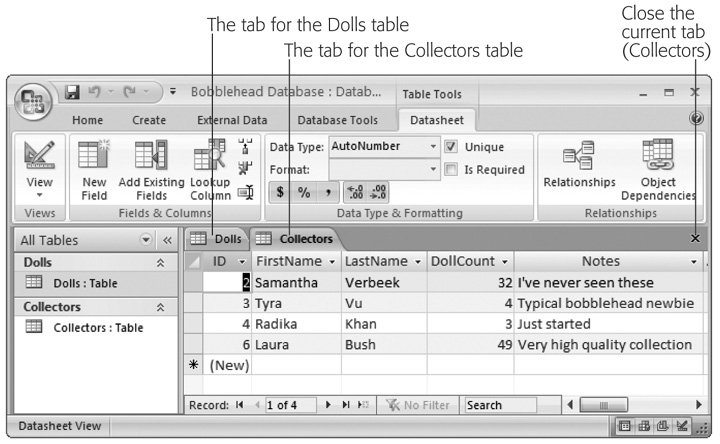
Task: Apply Comma number format
Action: click(328, 192)
